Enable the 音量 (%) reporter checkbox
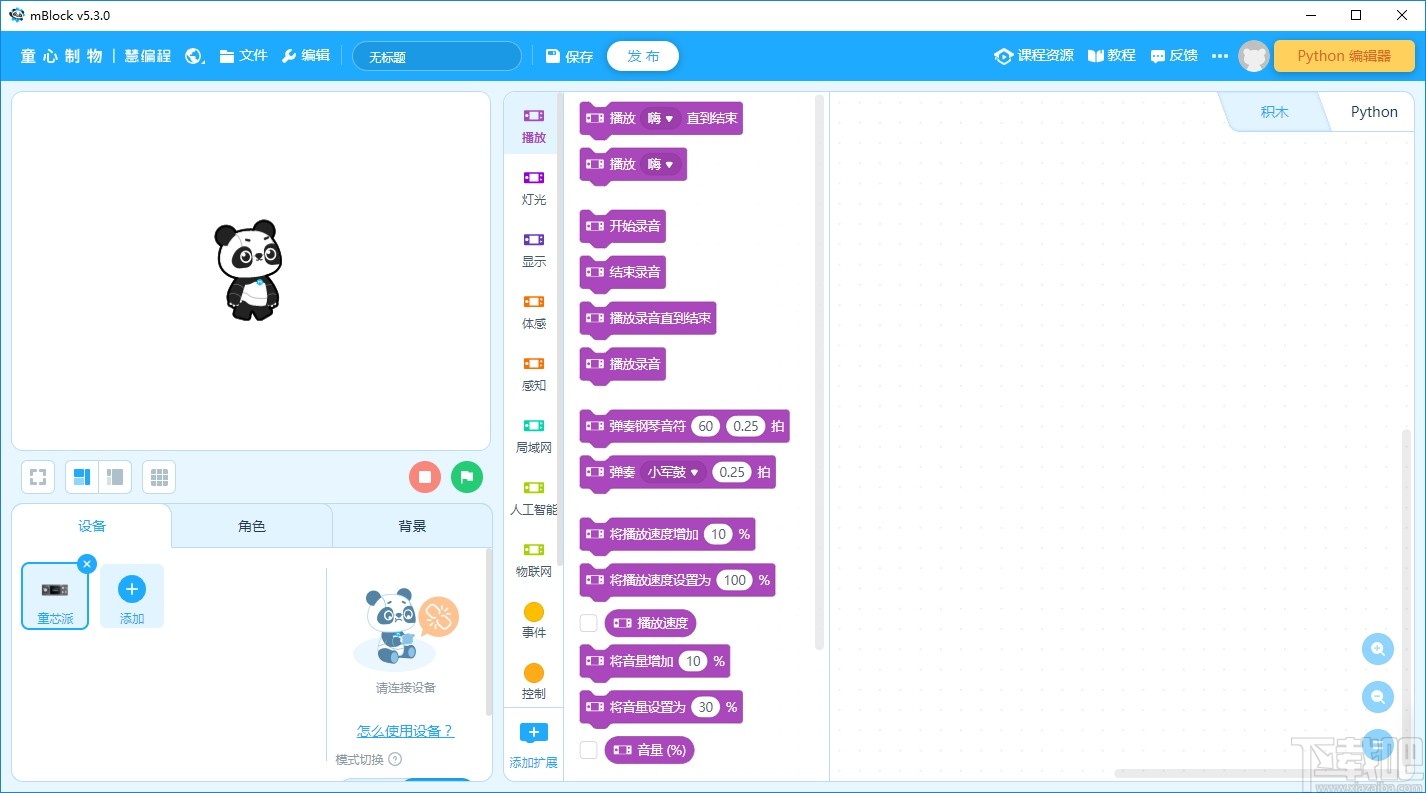This screenshot has height=793, width=1426. click(x=589, y=750)
